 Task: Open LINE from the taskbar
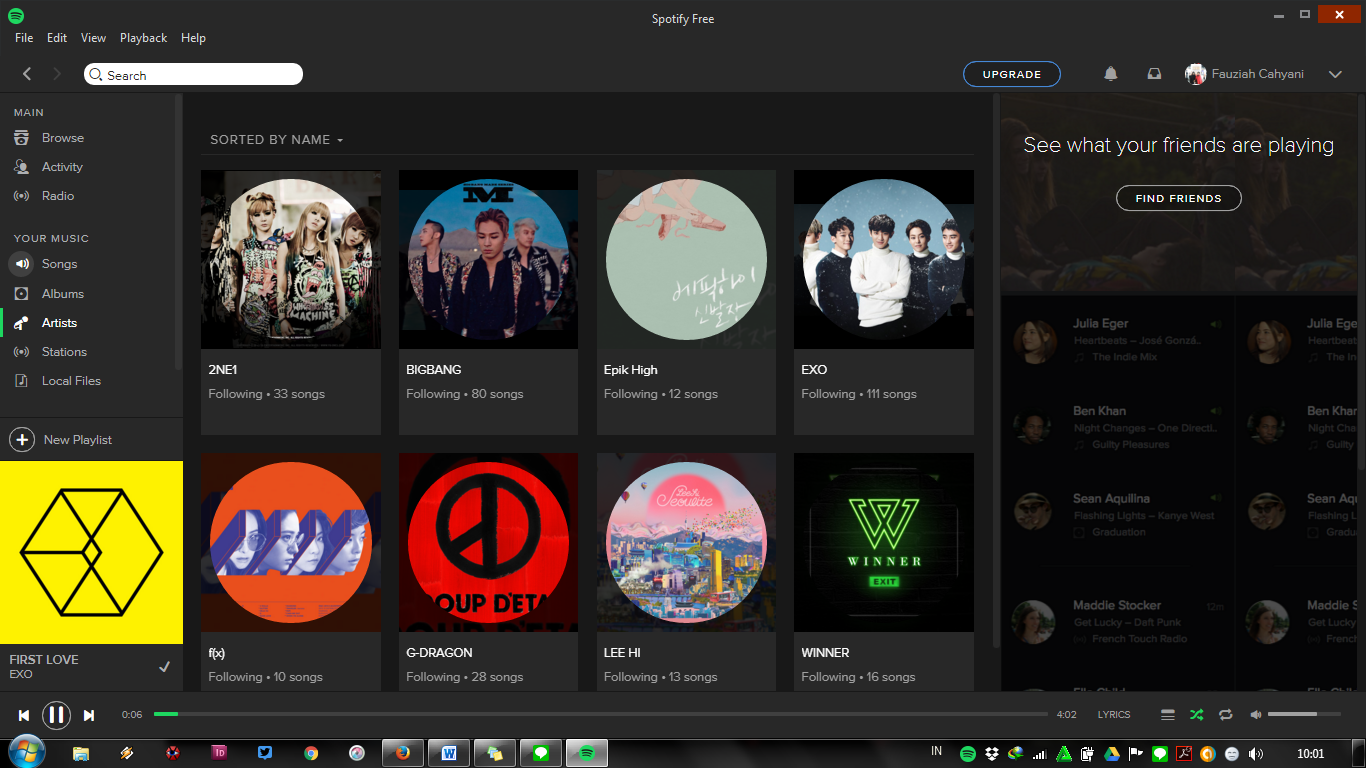541,753
